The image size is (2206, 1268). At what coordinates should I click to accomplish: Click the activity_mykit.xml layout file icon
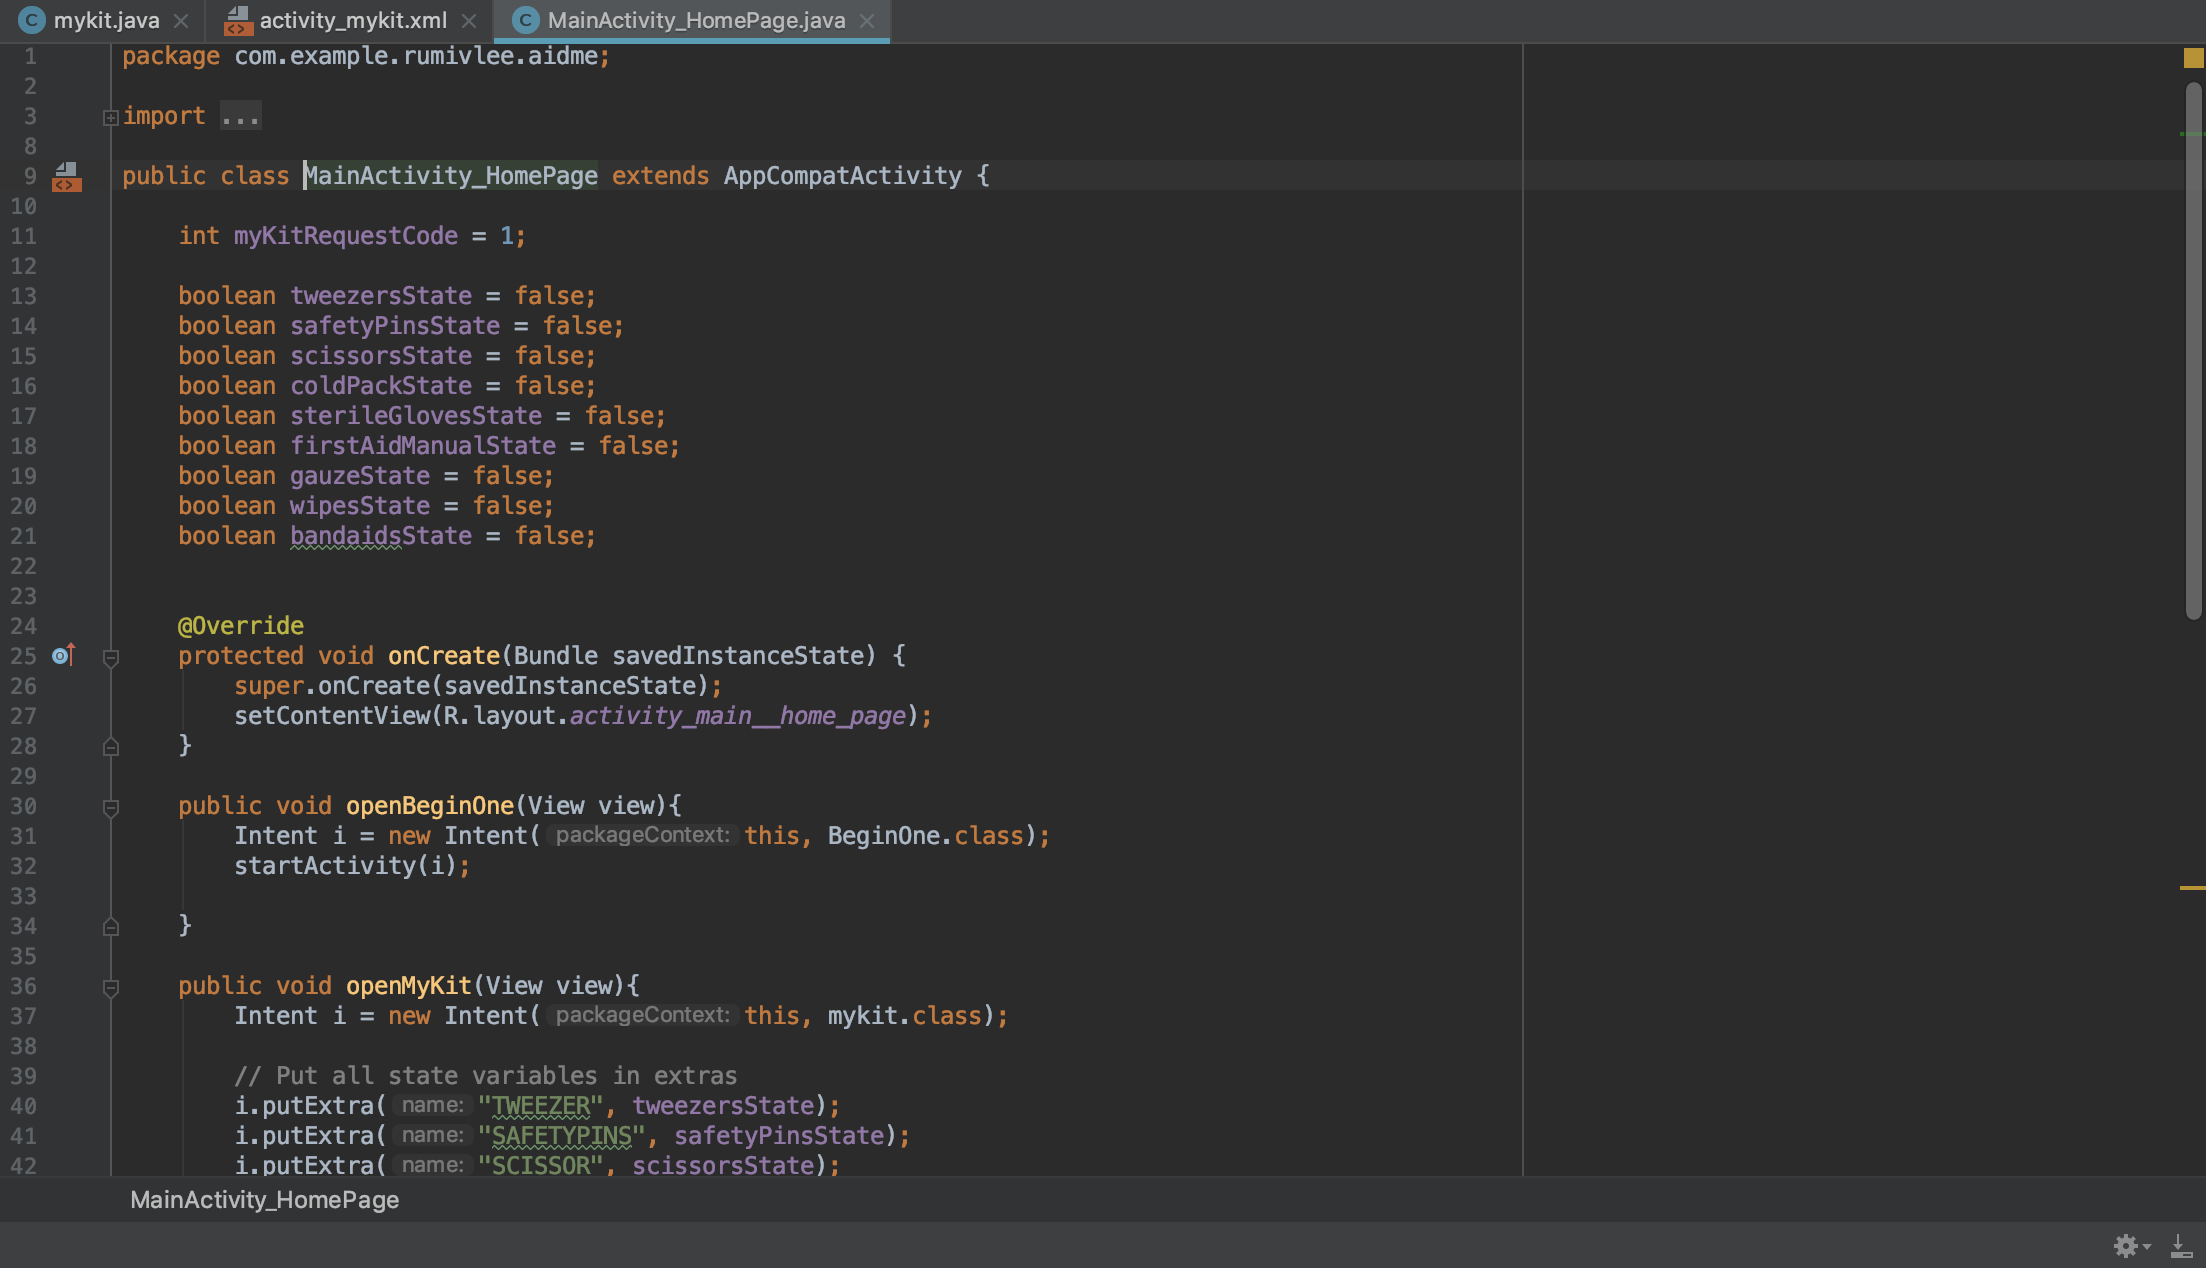pos(238,20)
